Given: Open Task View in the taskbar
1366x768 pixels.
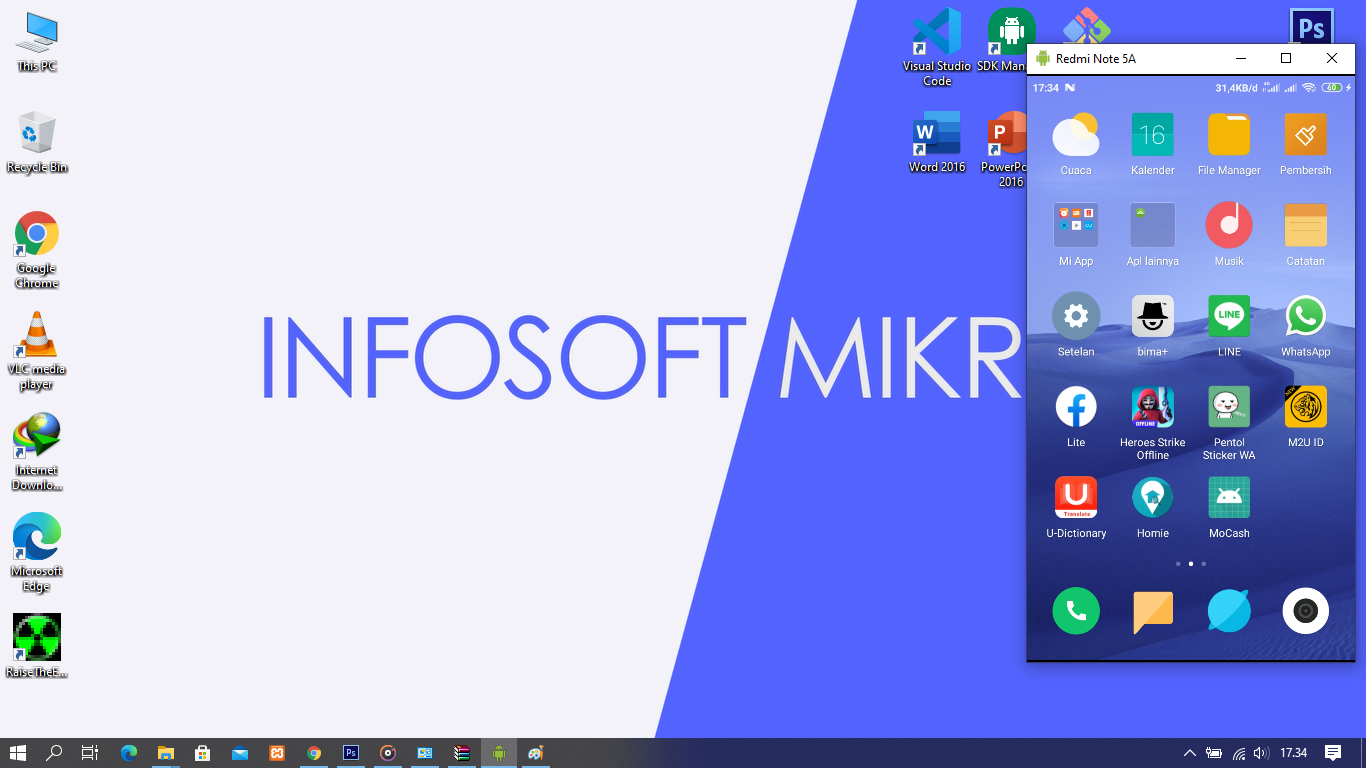Looking at the screenshot, I should click(90, 753).
